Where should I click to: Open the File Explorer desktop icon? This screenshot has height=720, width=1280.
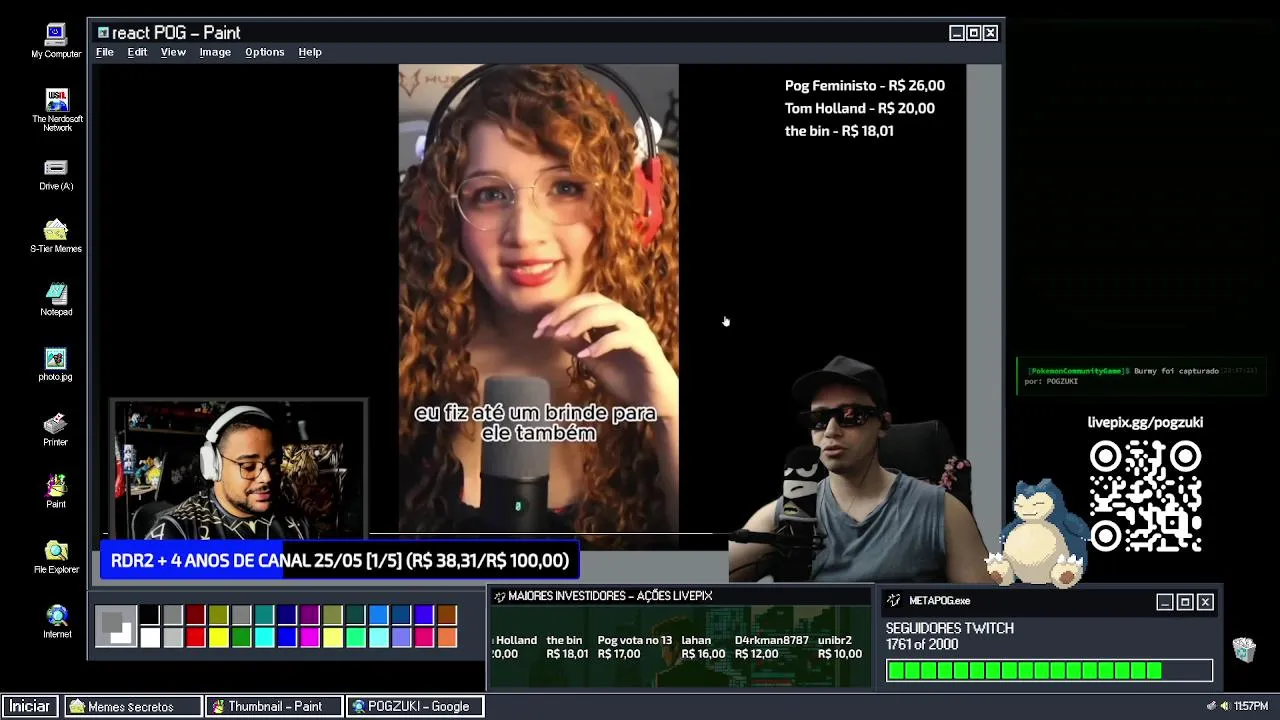coord(56,557)
